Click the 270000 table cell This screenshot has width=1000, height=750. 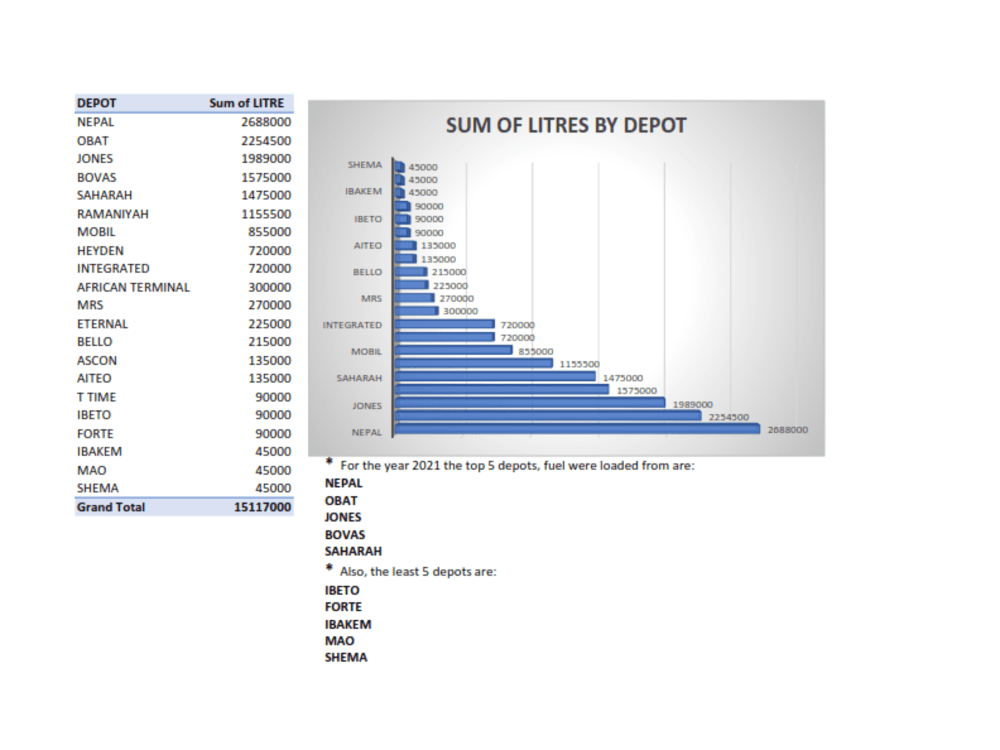[x=270, y=305]
